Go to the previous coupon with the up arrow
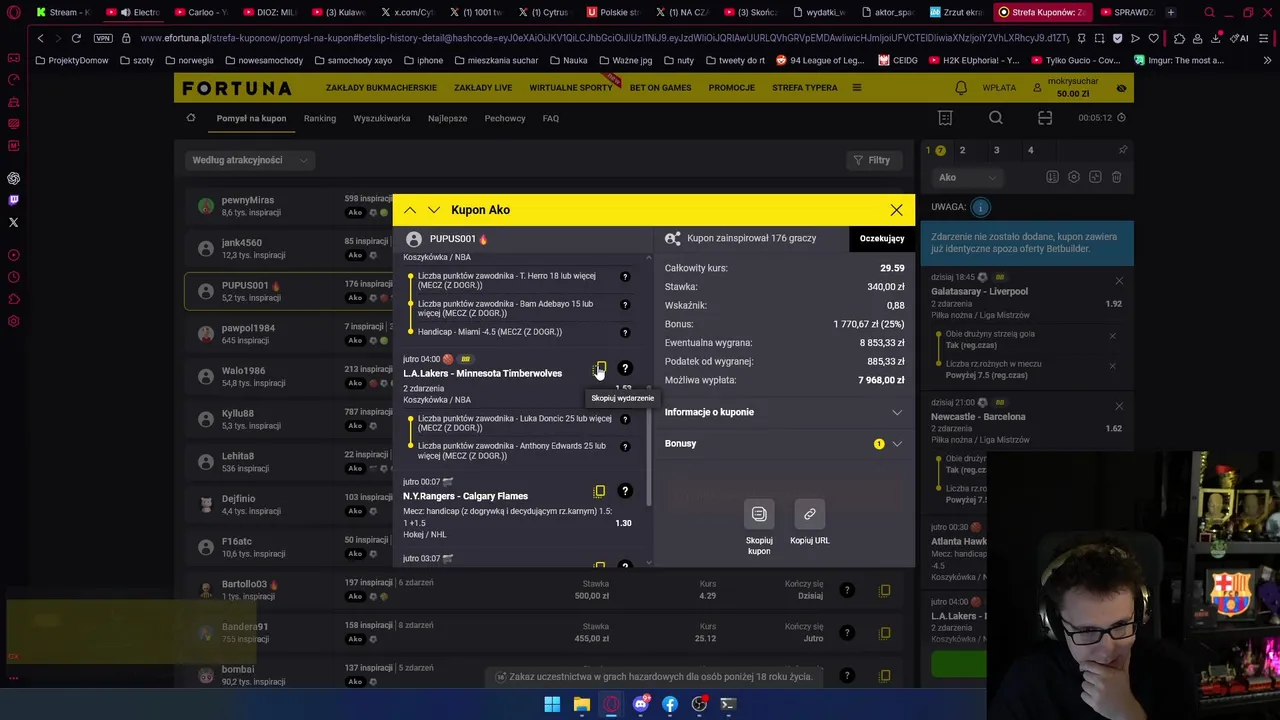 click(x=410, y=210)
